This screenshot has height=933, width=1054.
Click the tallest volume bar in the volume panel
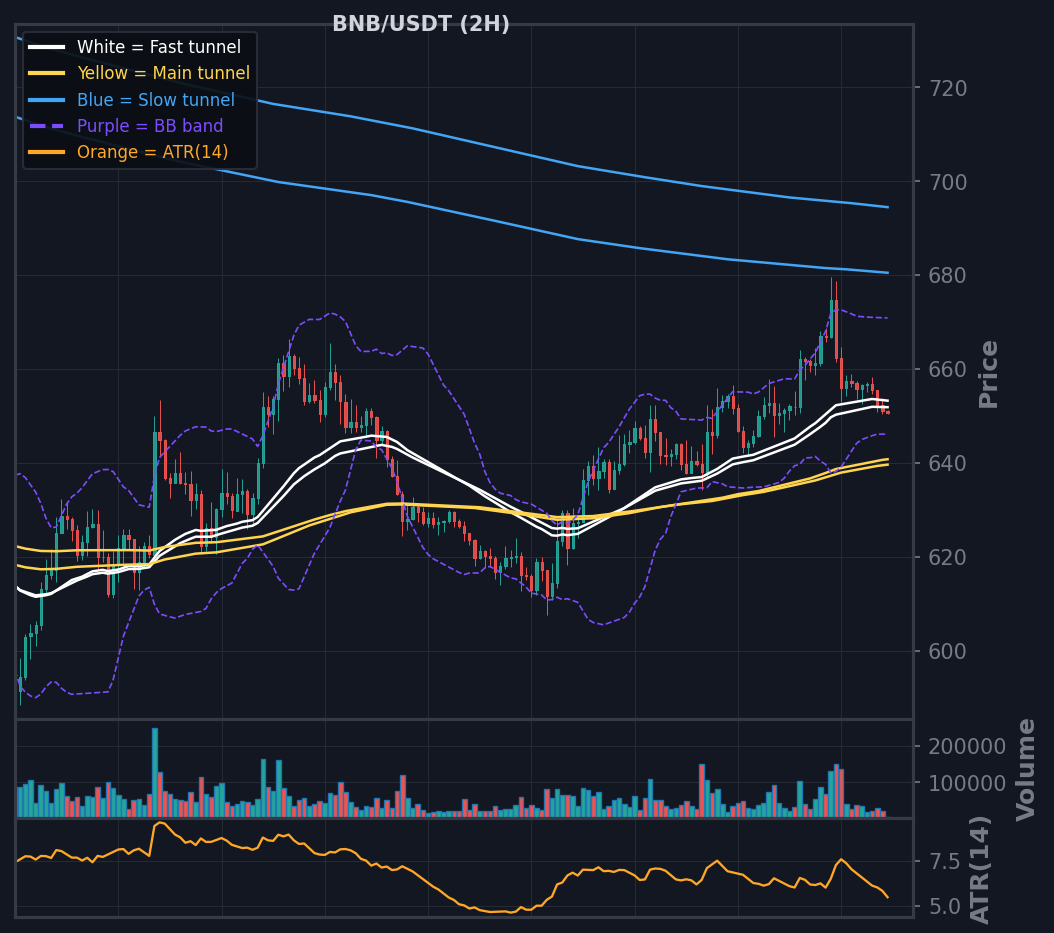pos(155,772)
